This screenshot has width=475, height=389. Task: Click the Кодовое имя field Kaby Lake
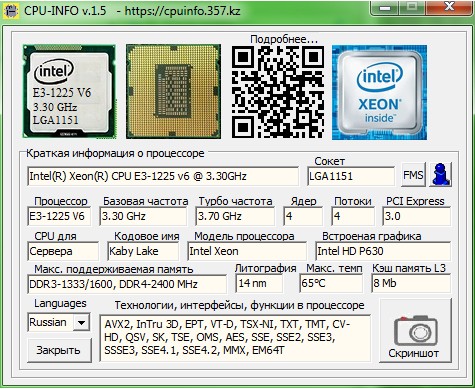143,251
